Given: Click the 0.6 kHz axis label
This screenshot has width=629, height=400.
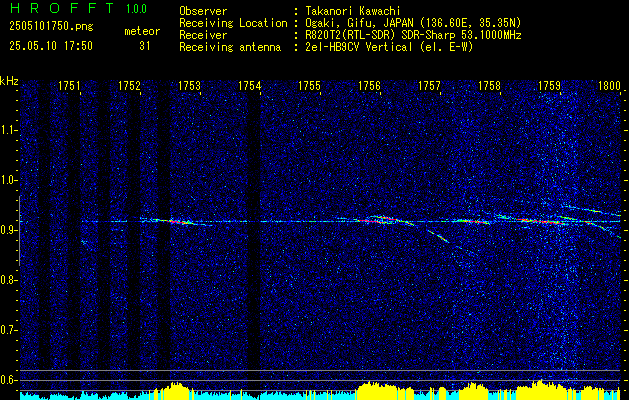Looking at the screenshot, I should click(7, 380).
